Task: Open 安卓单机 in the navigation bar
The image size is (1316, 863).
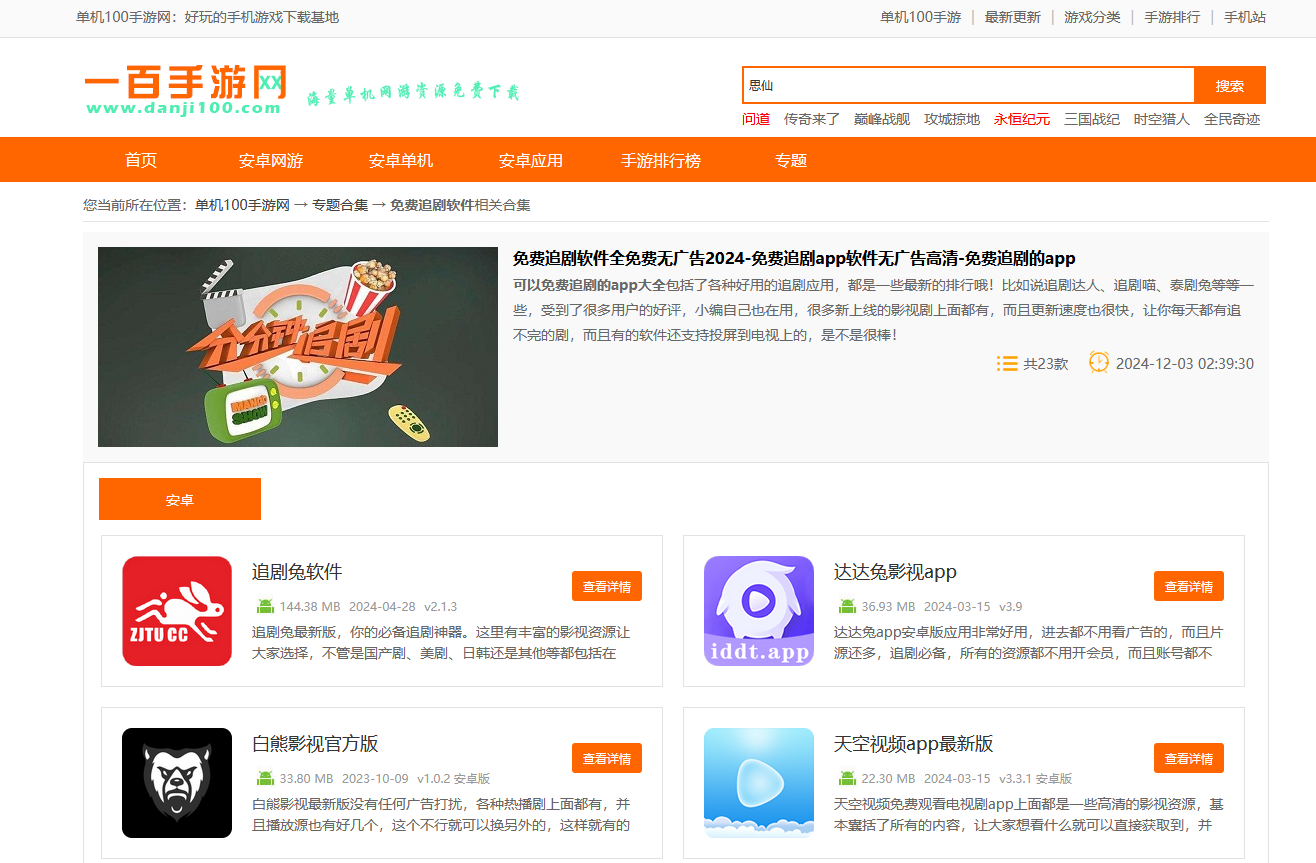Action: pos(401,160)
